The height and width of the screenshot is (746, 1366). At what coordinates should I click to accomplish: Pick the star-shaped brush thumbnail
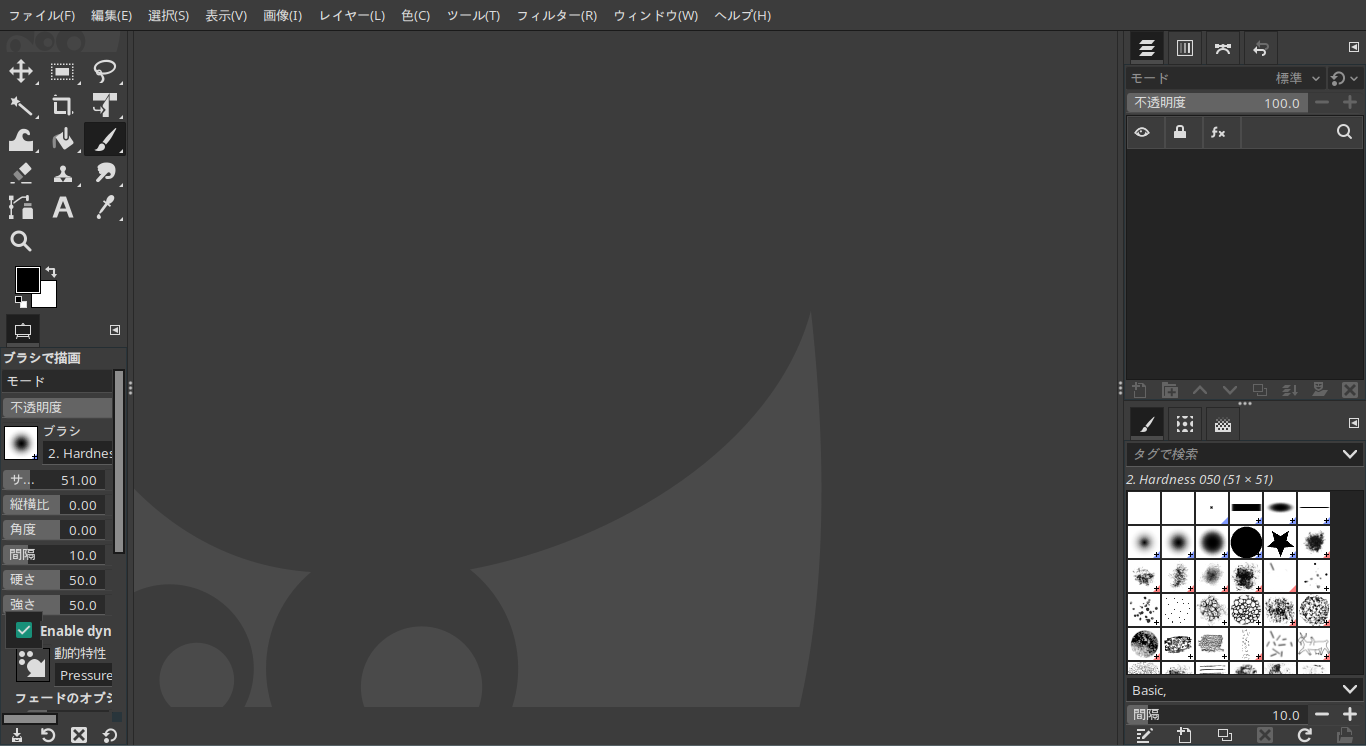[1280, 542]
